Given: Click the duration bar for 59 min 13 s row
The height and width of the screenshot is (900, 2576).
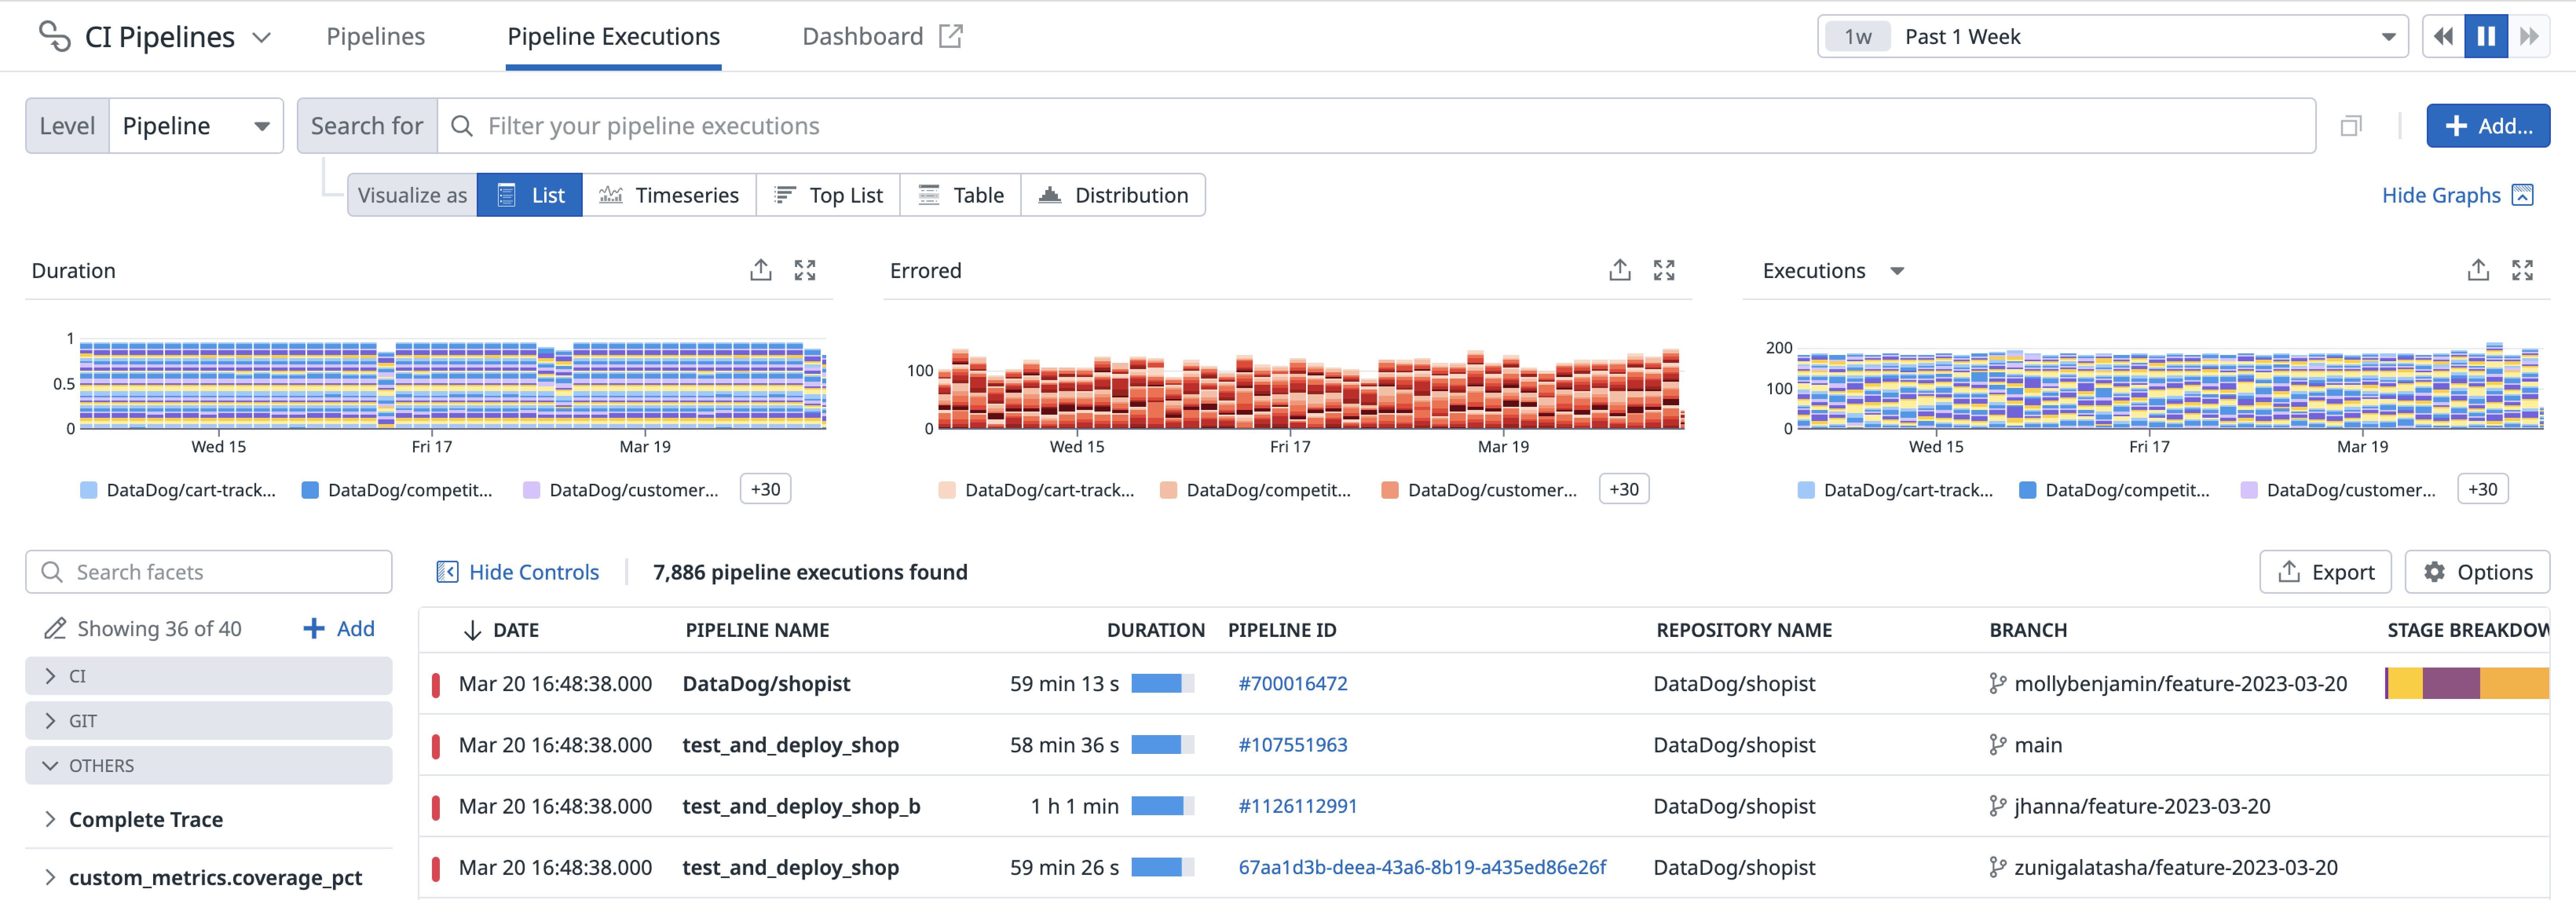Looking at the screenshot, I should coord(1163,684).
